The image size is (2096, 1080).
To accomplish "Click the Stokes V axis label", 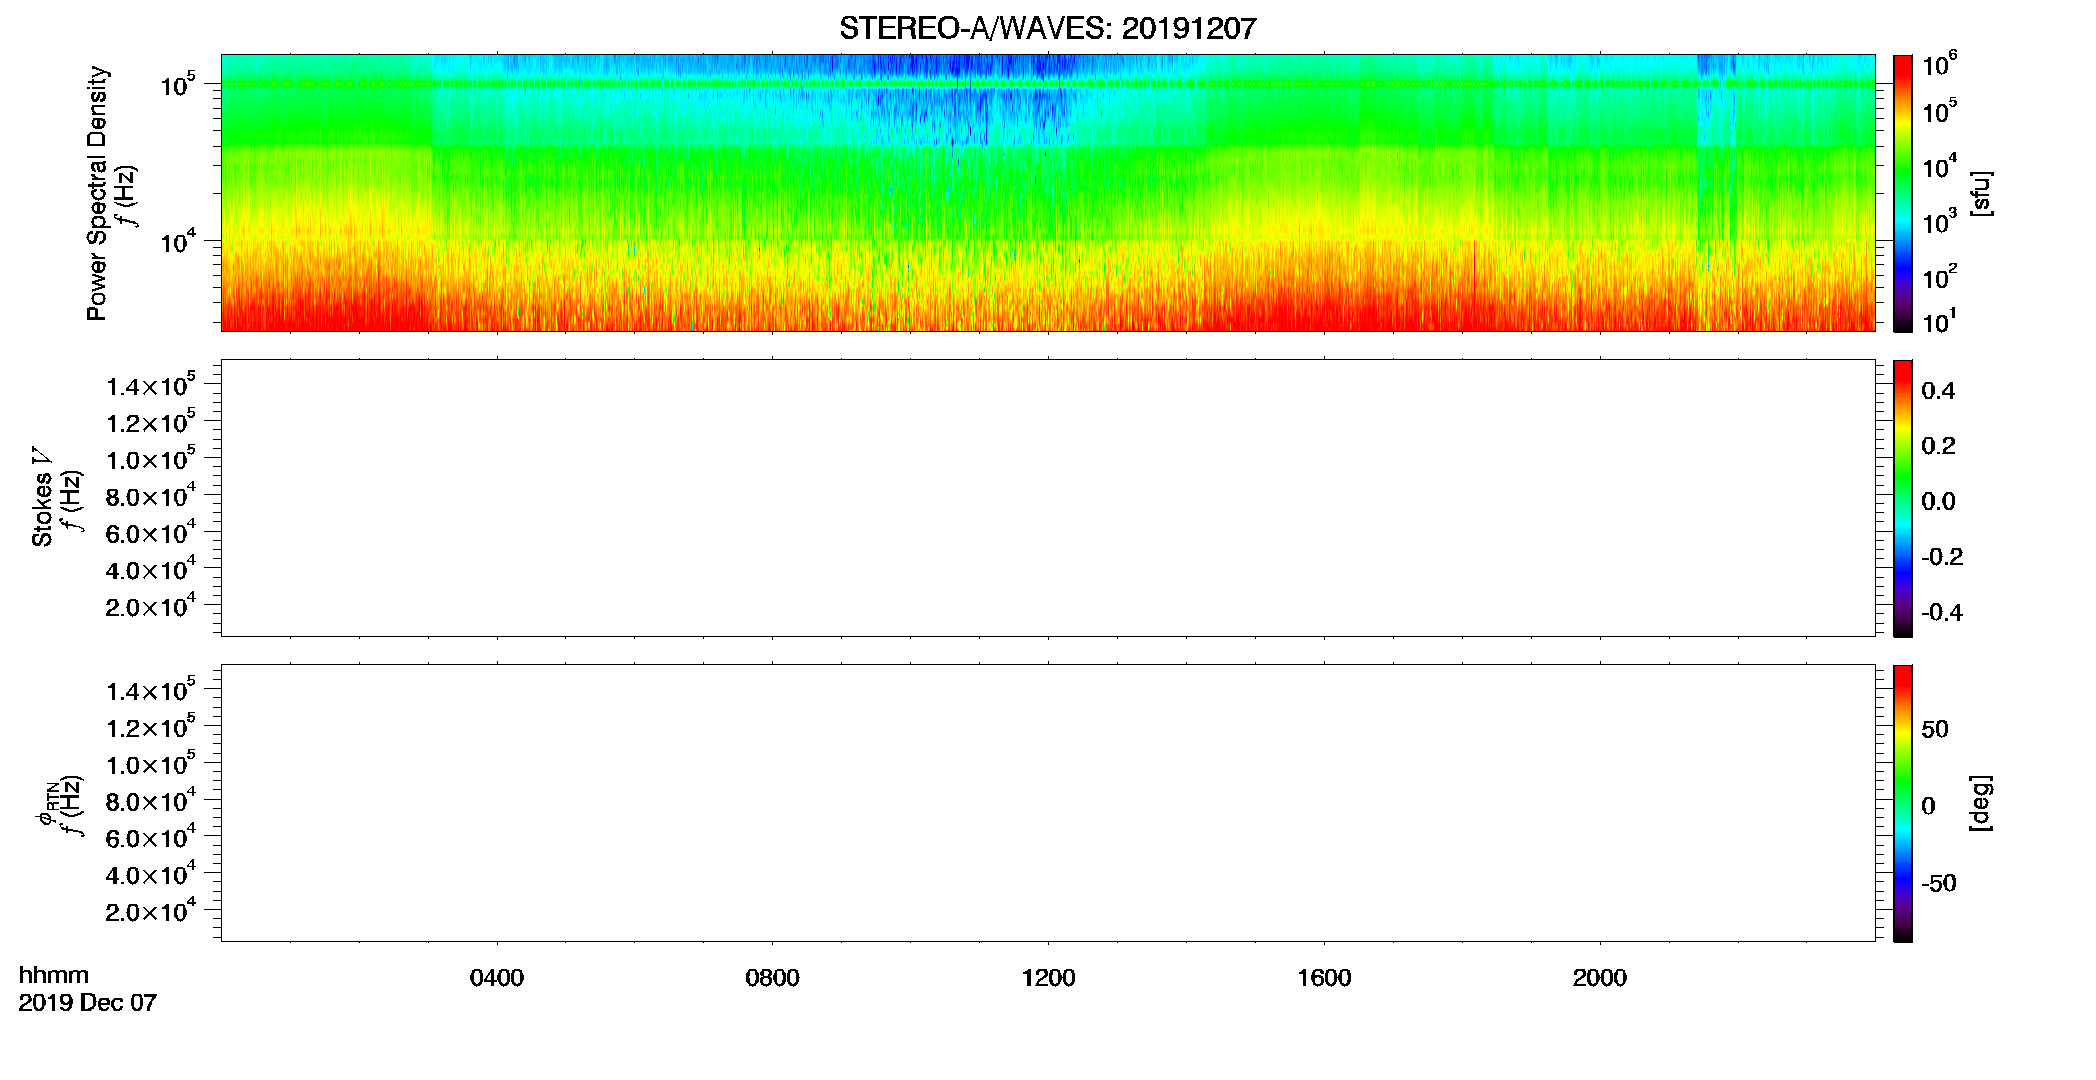I will [42, 497].
